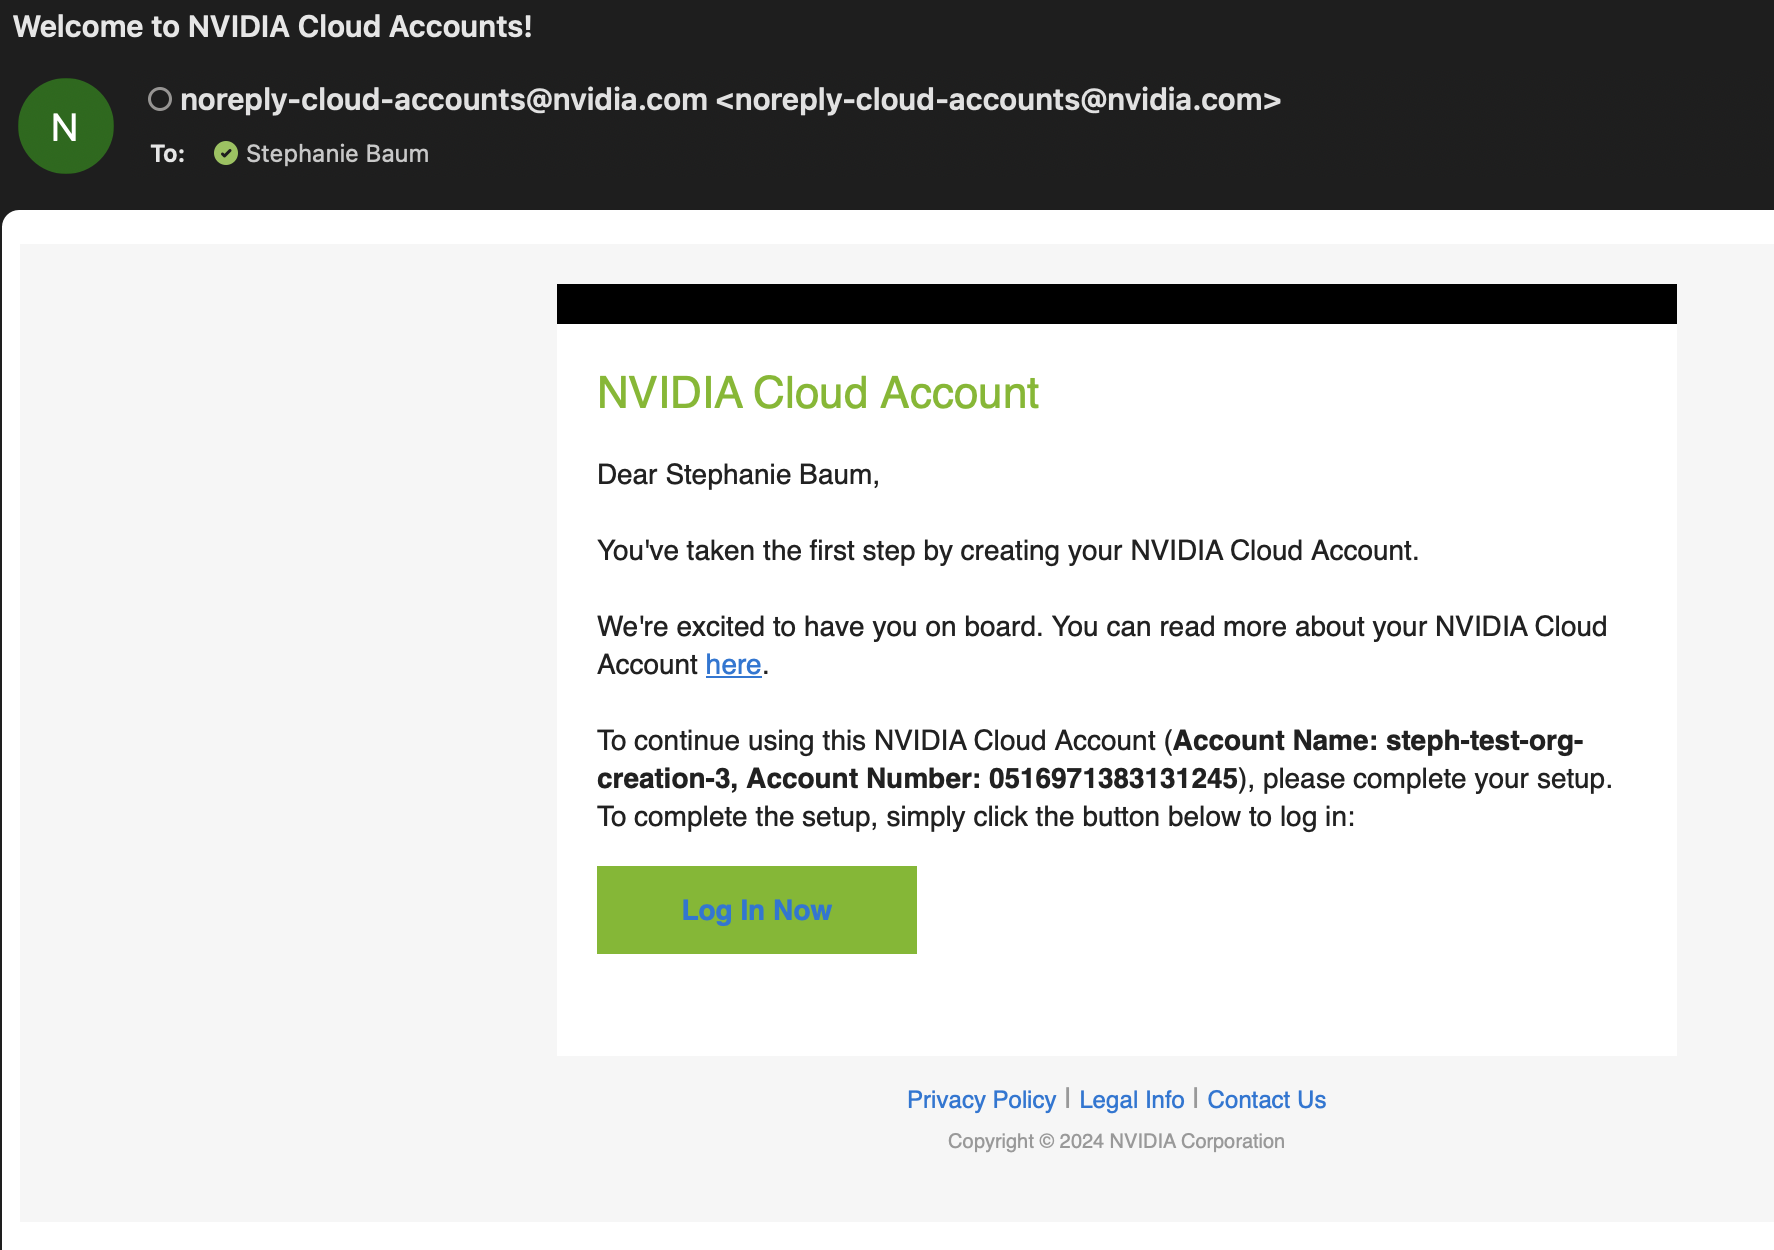Click the green N sender avatar
The width and height of the screenshot is (1774, 1250).
(x=66, y=126)
